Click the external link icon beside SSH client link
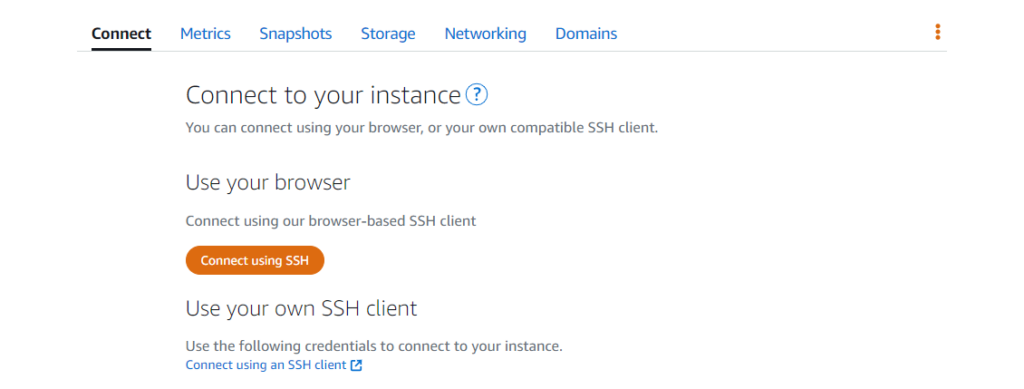The height and width of the screenshot is (389, 1024). (x=356, y=366)
